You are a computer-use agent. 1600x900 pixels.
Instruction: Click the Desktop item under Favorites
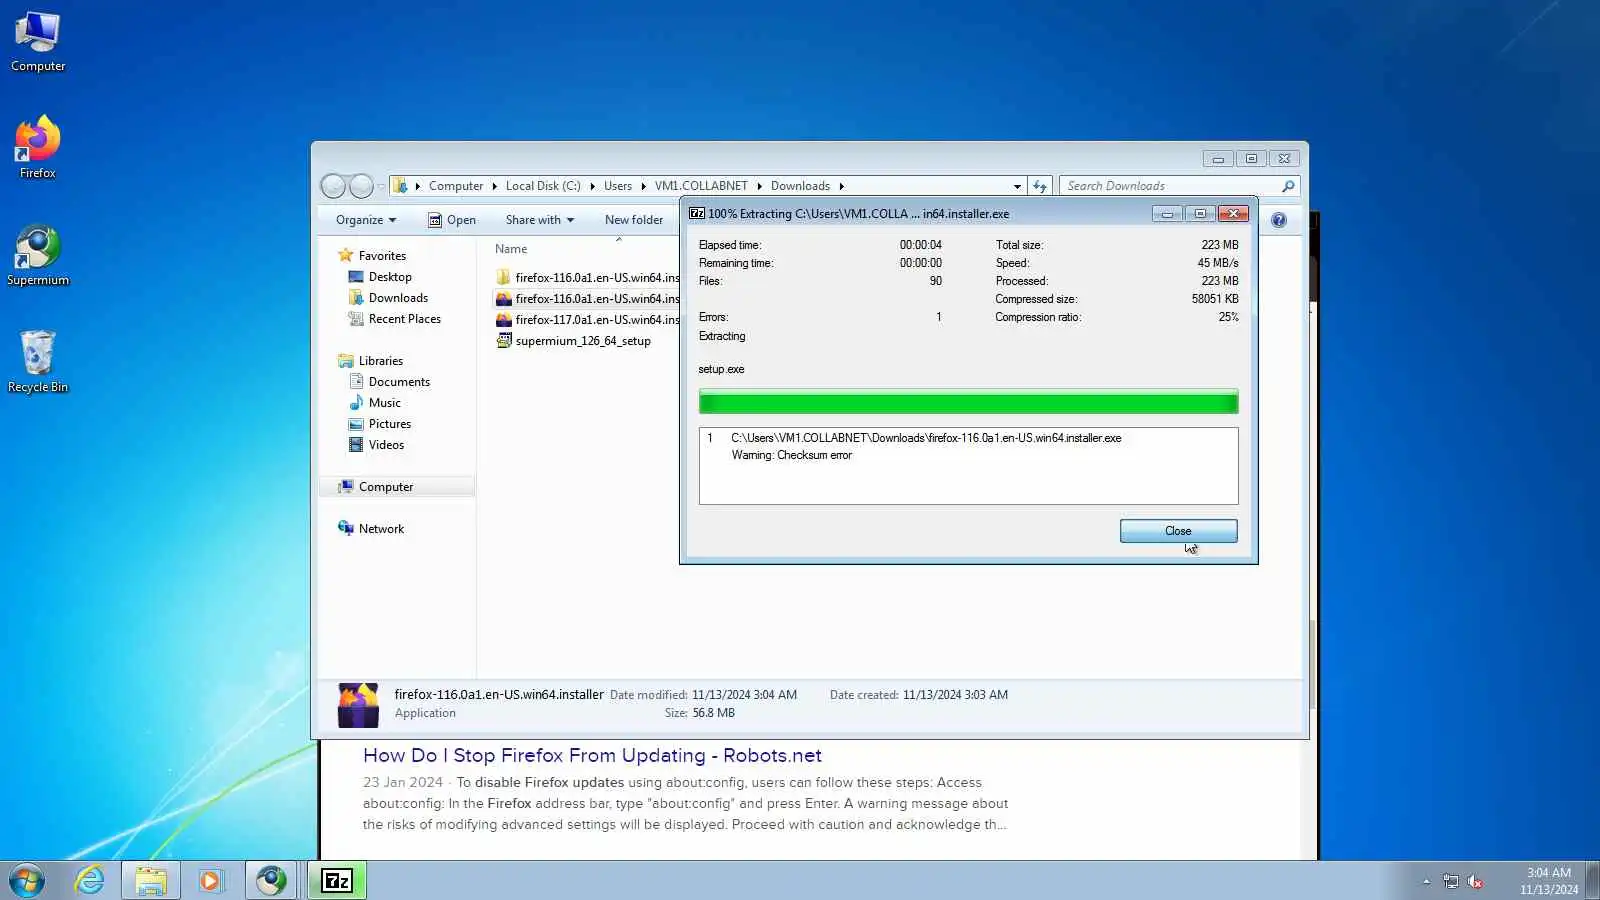pos(380,277)
